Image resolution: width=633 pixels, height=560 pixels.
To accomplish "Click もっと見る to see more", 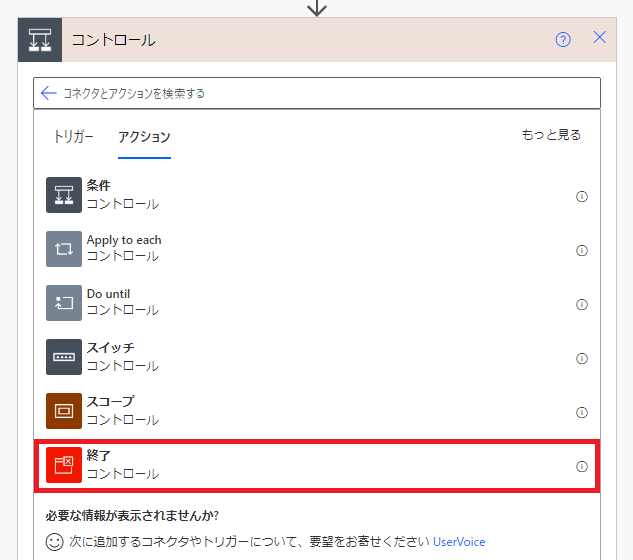I will (x=551, y=134).
